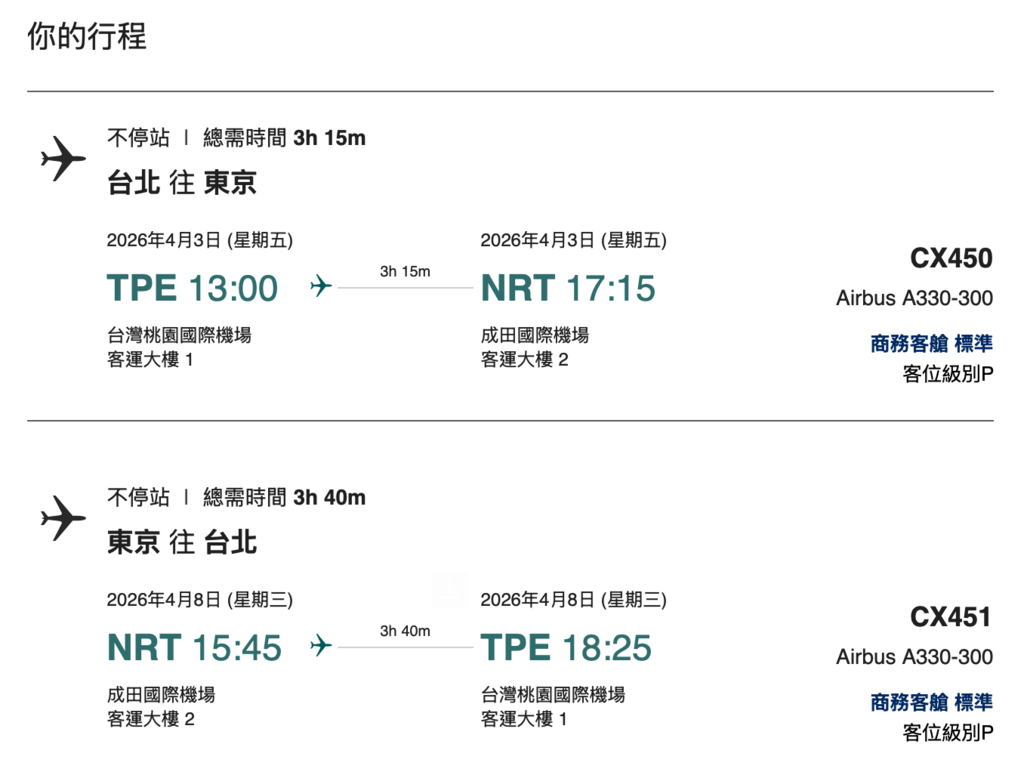Click the 商務客艙 標準 link for CX451

coord(931,703)
